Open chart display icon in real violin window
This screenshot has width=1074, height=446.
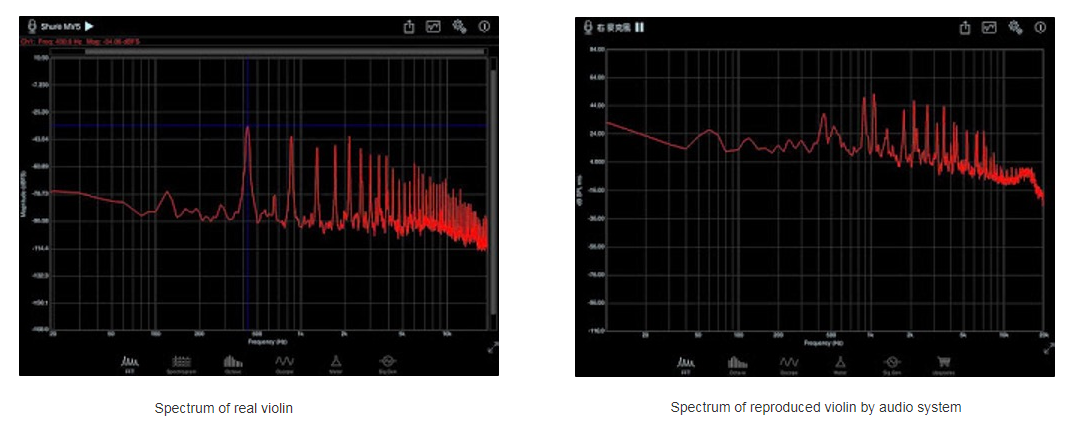[x=433, y=27]
